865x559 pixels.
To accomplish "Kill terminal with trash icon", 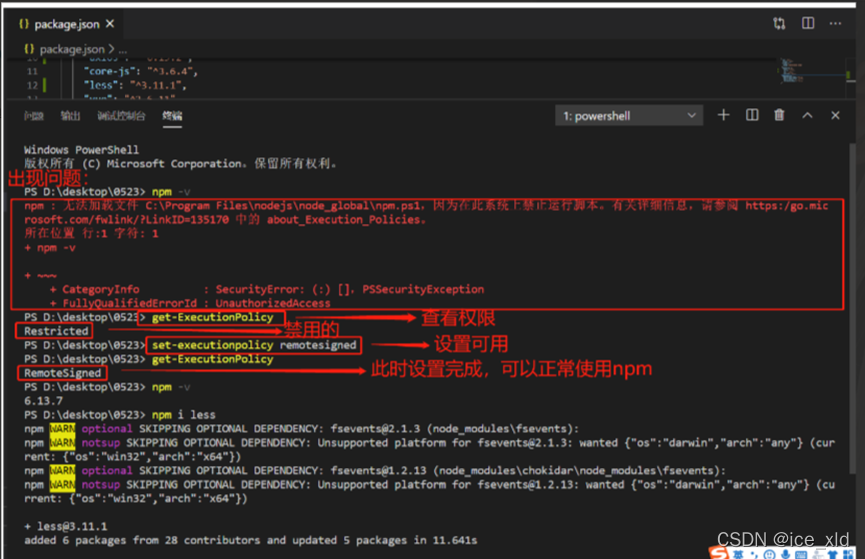I will [779, 115].
